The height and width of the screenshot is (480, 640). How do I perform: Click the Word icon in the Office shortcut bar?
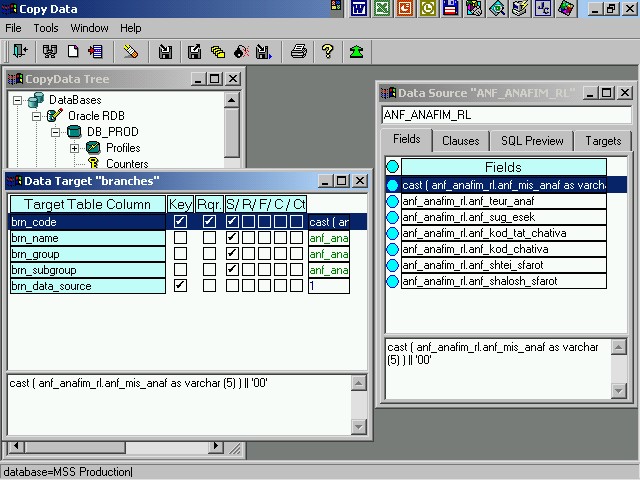359,9
